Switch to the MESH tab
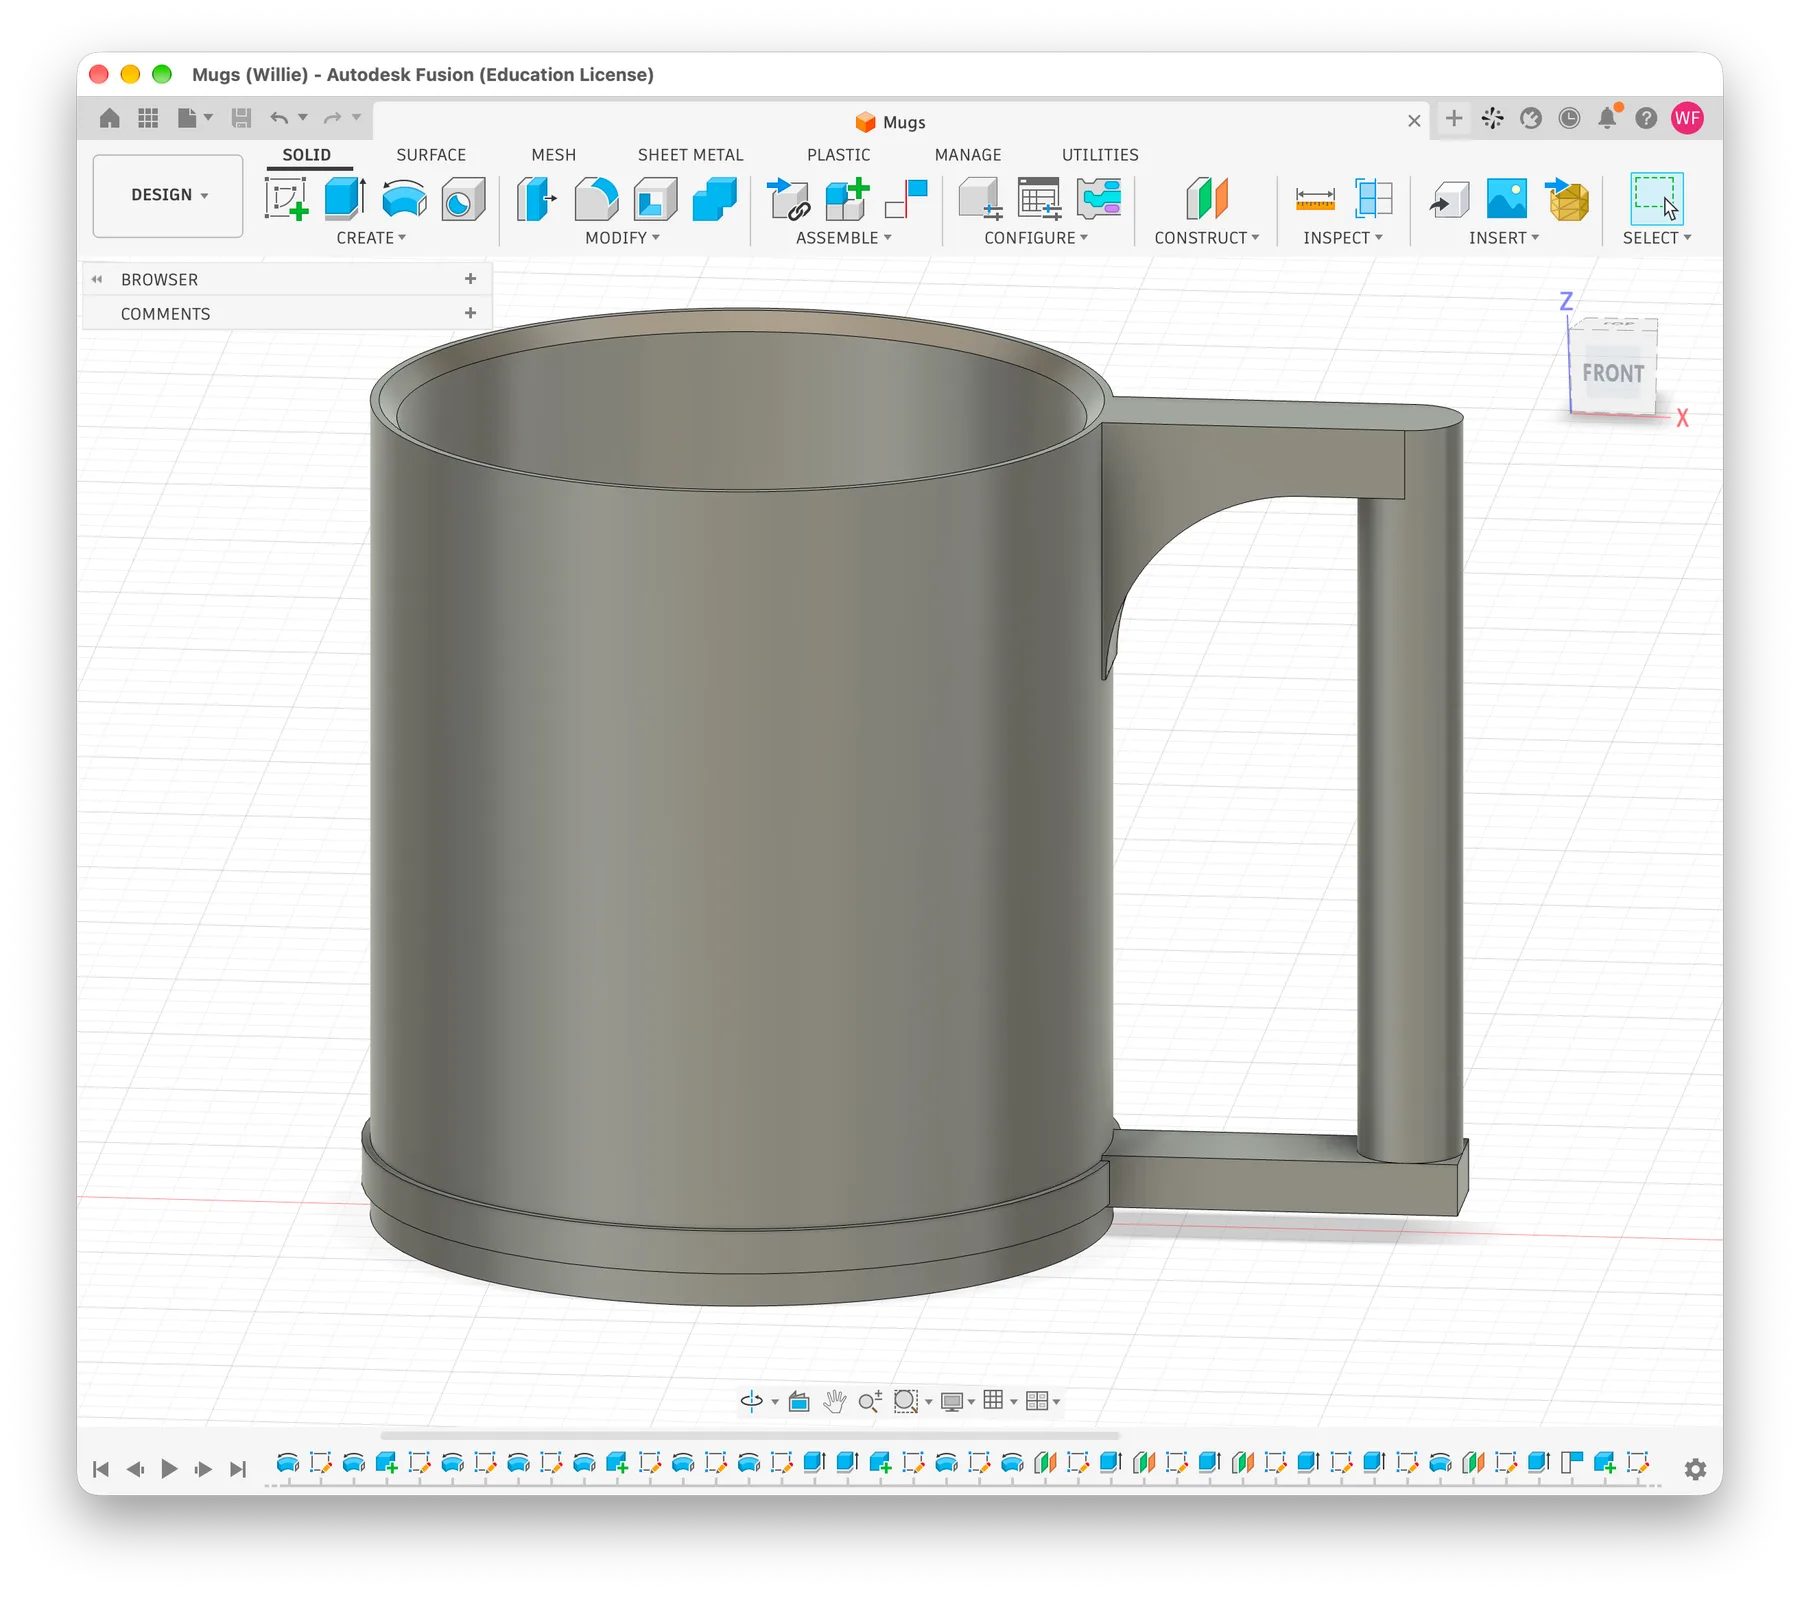This screenshot has width=1800, height=1597. (x=554, y=155)
